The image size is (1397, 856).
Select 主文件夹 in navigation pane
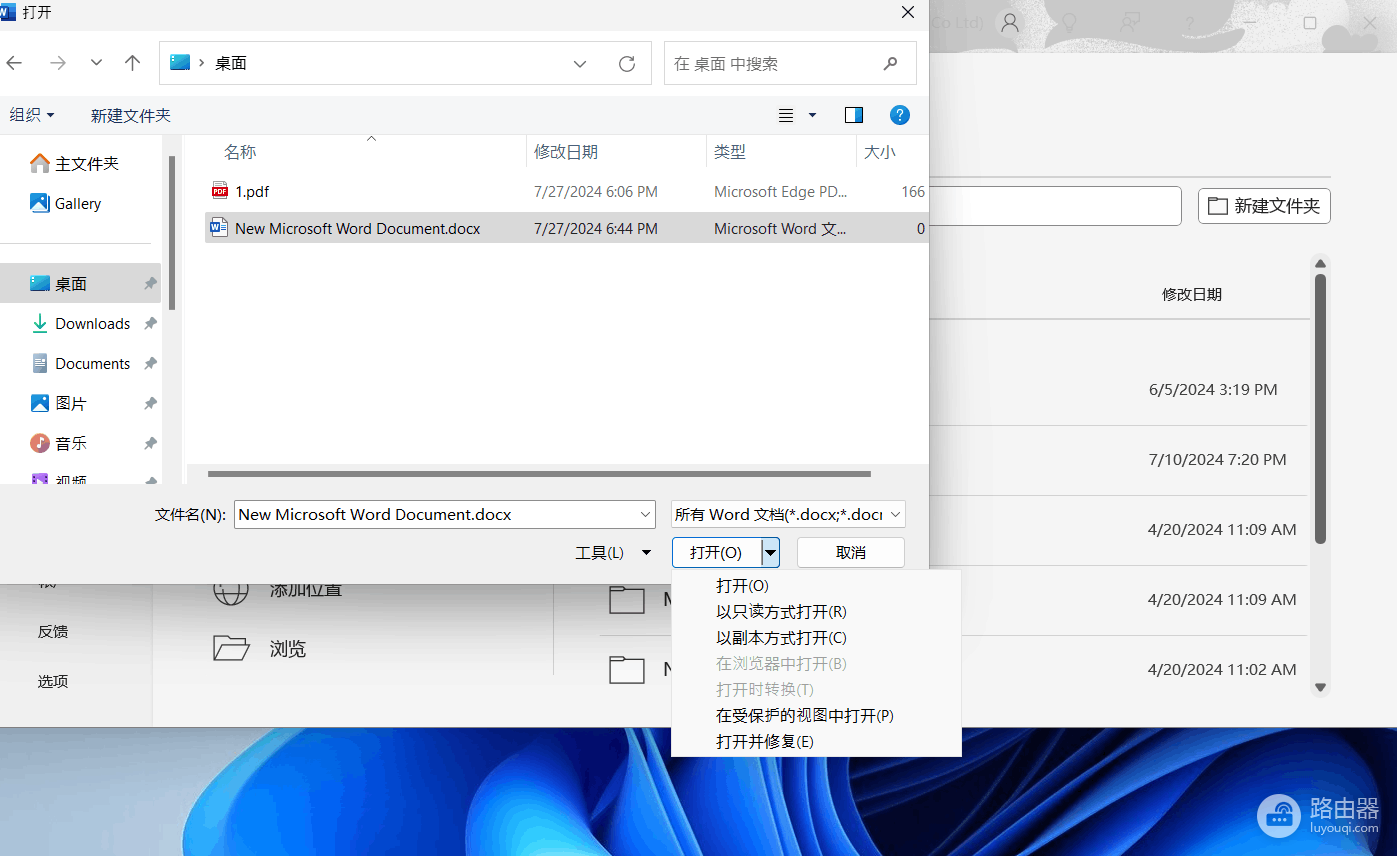click(76, 163)
